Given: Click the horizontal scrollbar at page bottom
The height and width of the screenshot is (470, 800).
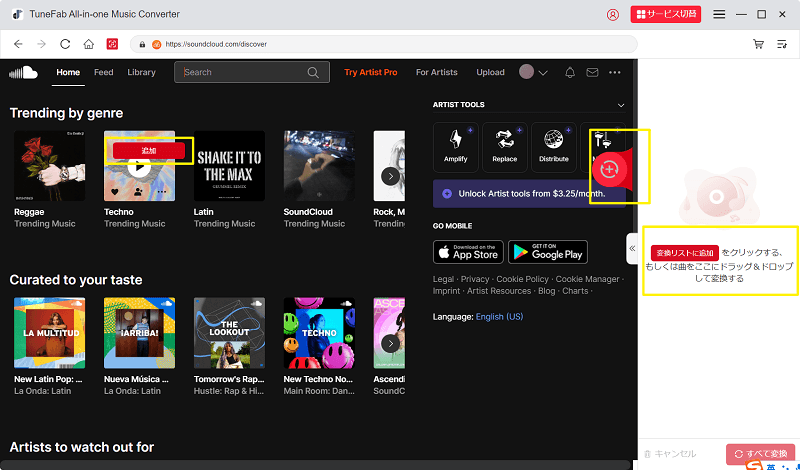Looking at the screenshot, I should (316, 465).
